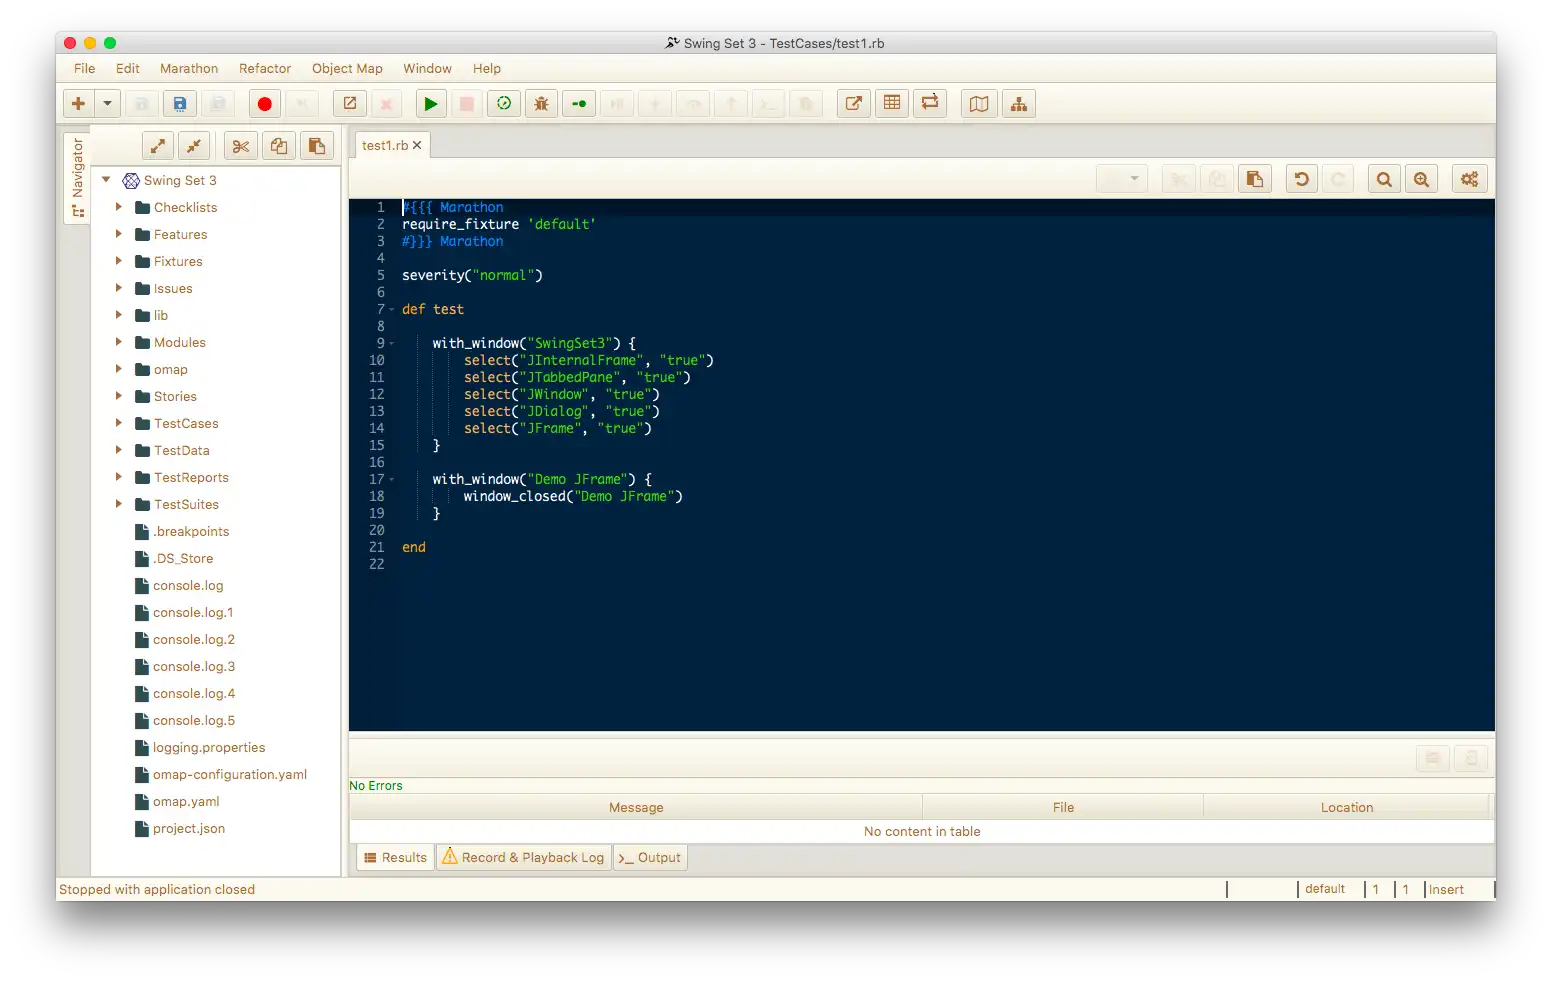The height and width of the screenshot is (981, 1552).
Task: Click the hierarchy tree toolbar icon
Action: point(1019,104)
